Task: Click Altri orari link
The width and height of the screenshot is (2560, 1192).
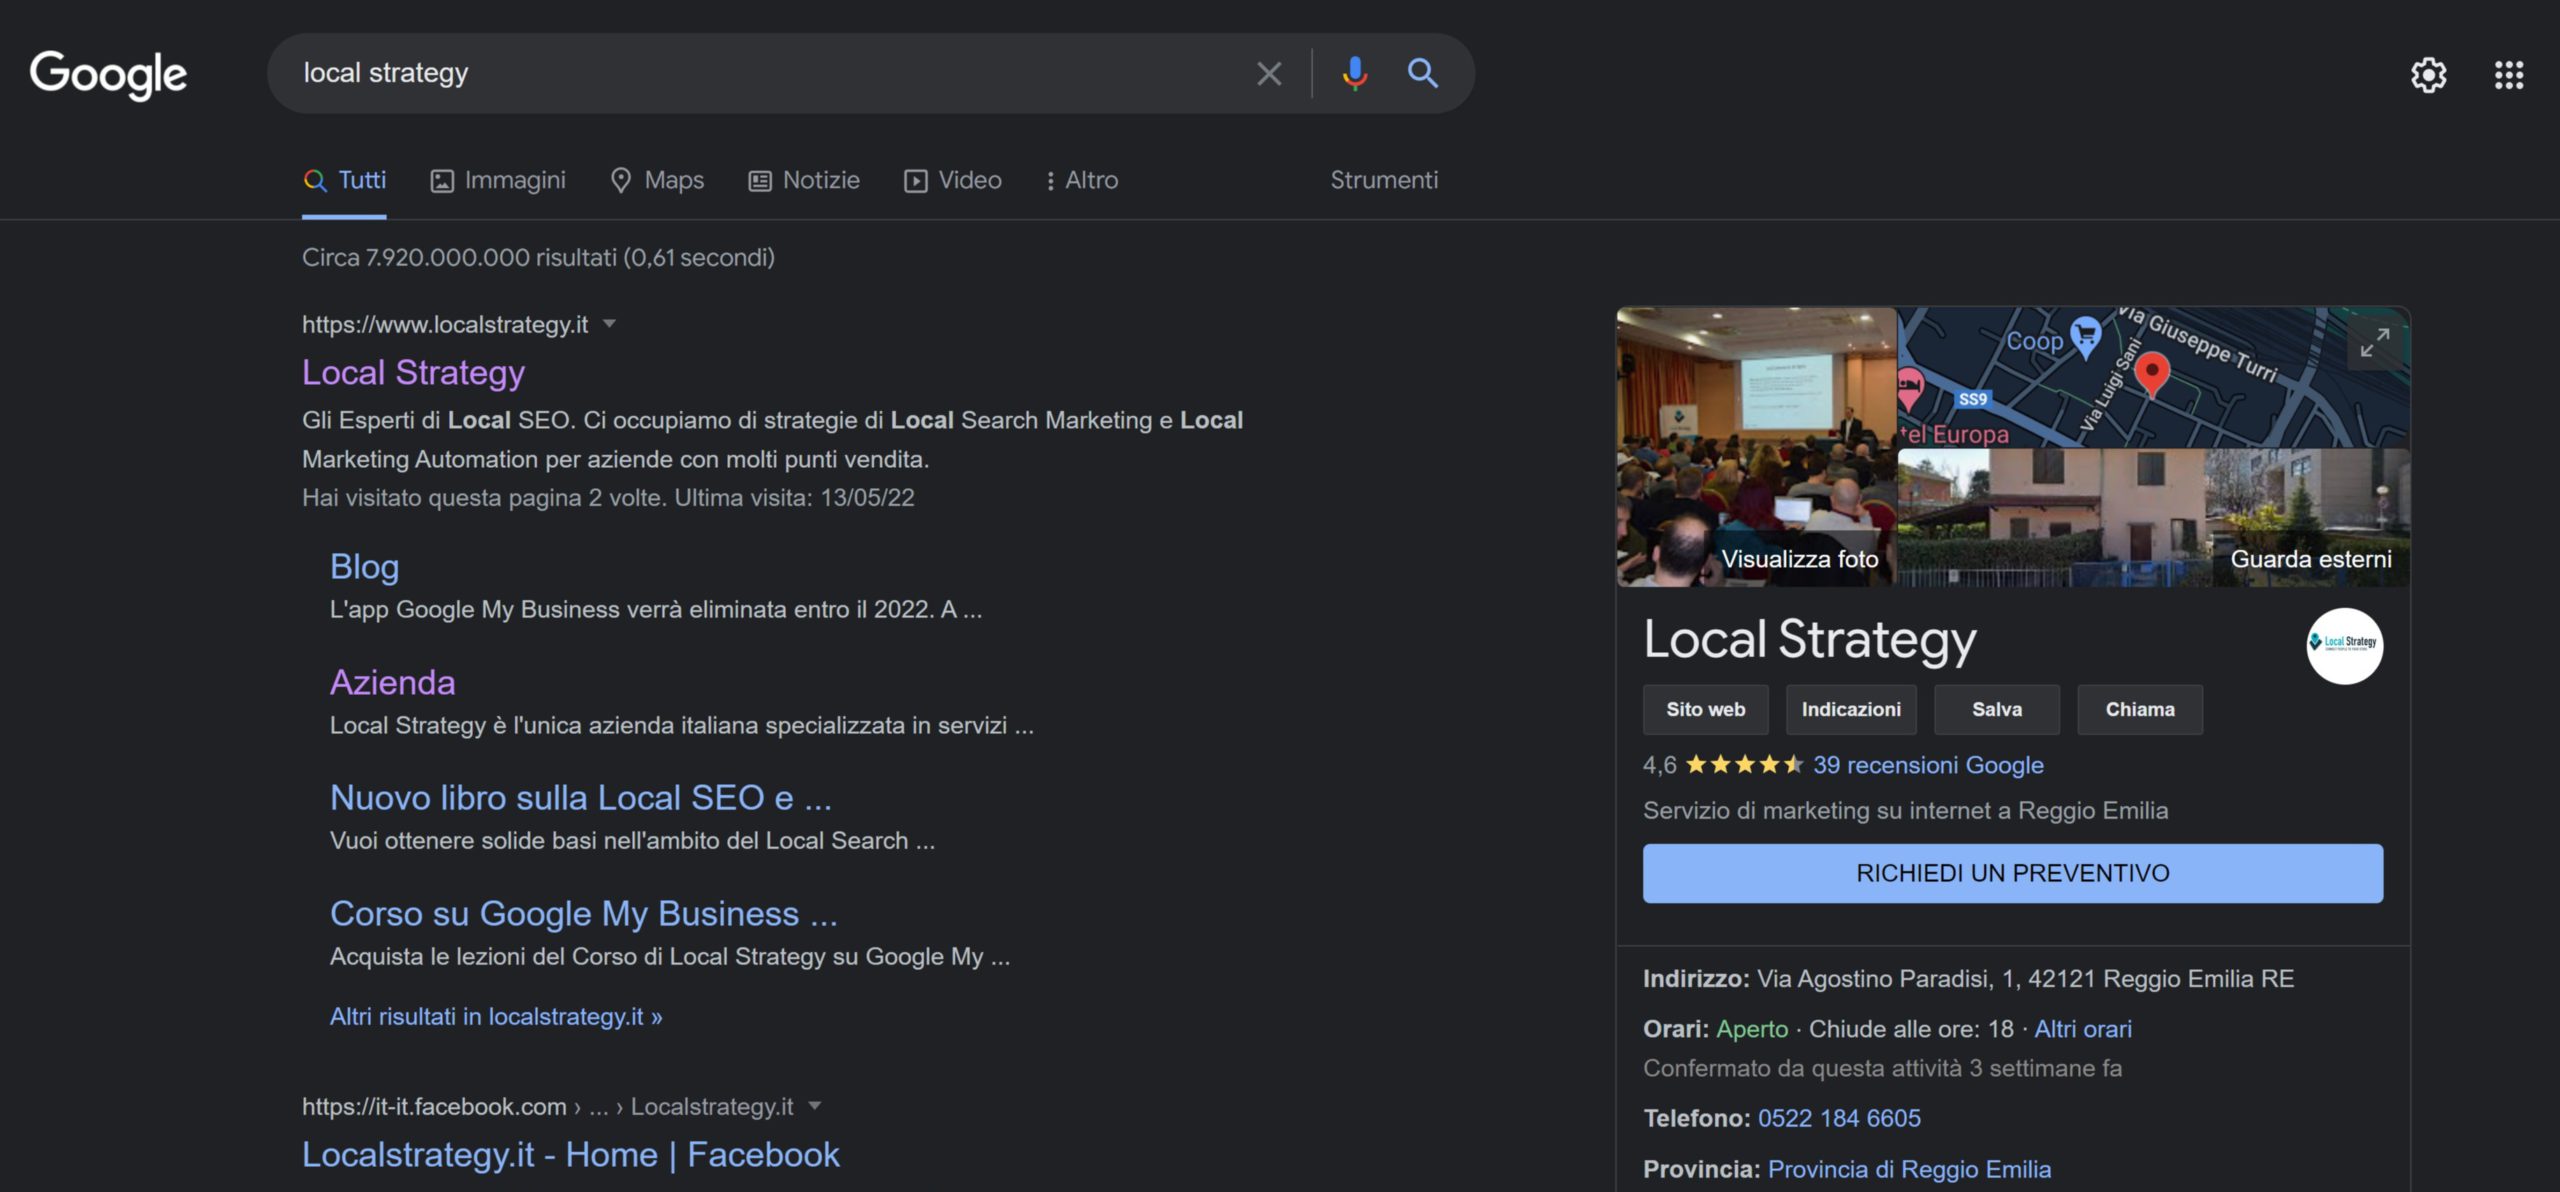Action: pyautogui.click(x=2083, y=1028)
